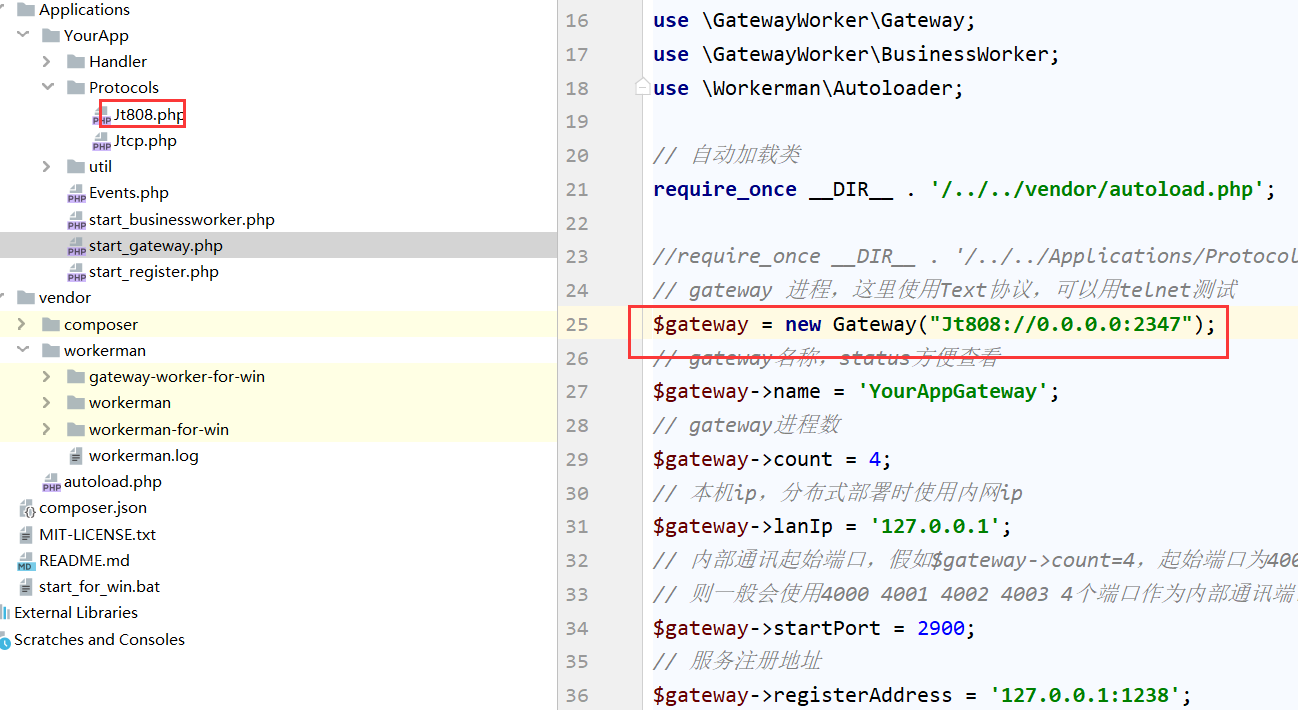
Task: Click the require_once keyword on line 21
Action: pos(725,189)
